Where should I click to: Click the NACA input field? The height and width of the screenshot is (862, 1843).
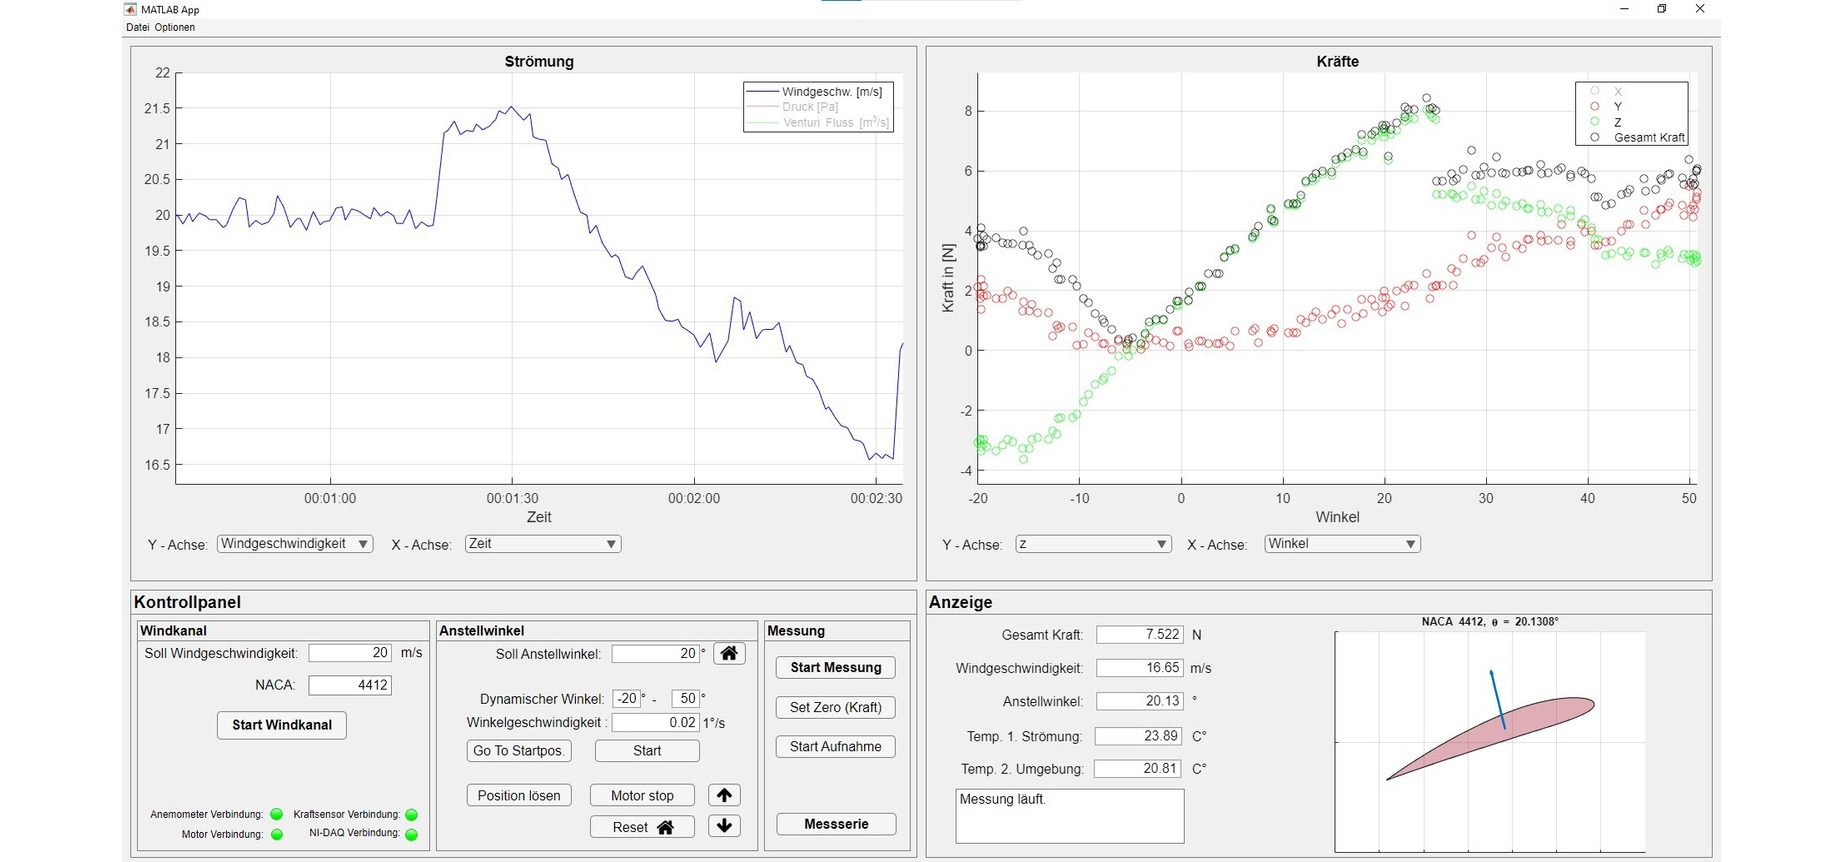tap(349, 685)
